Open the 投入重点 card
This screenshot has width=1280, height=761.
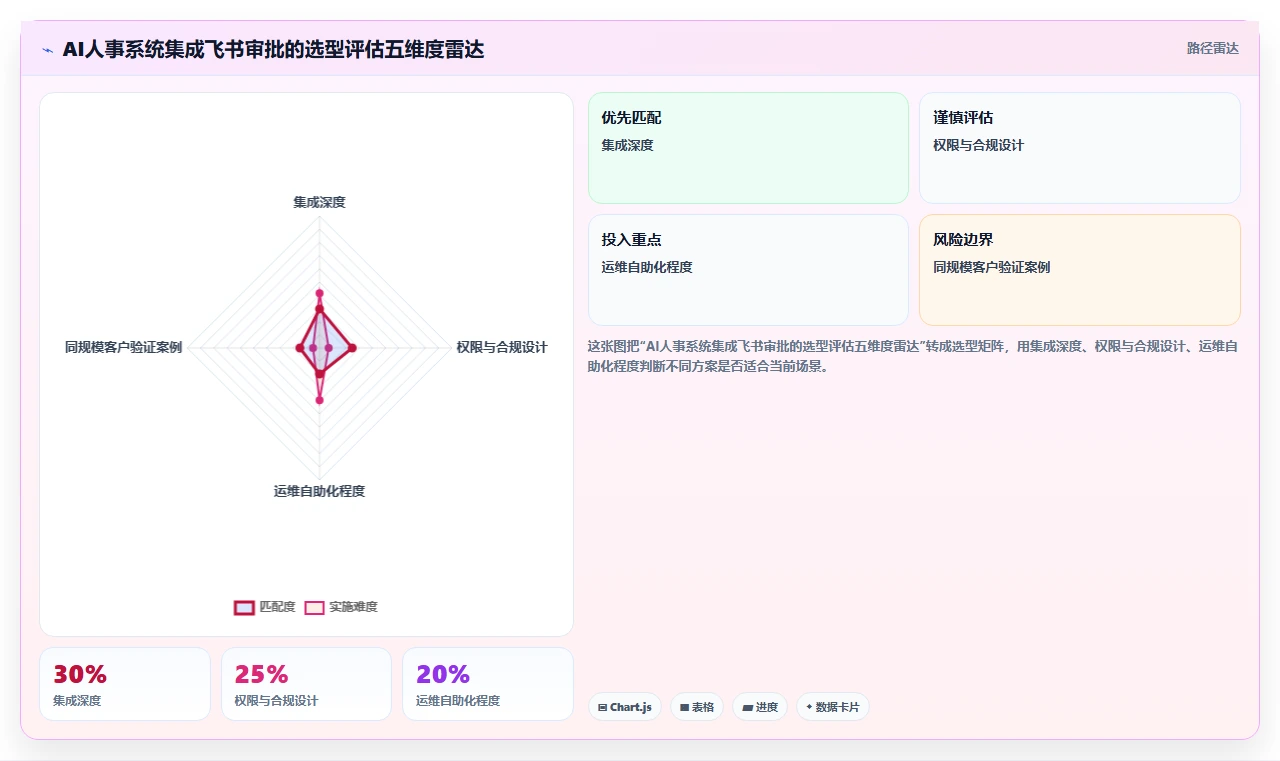point(748,270)
